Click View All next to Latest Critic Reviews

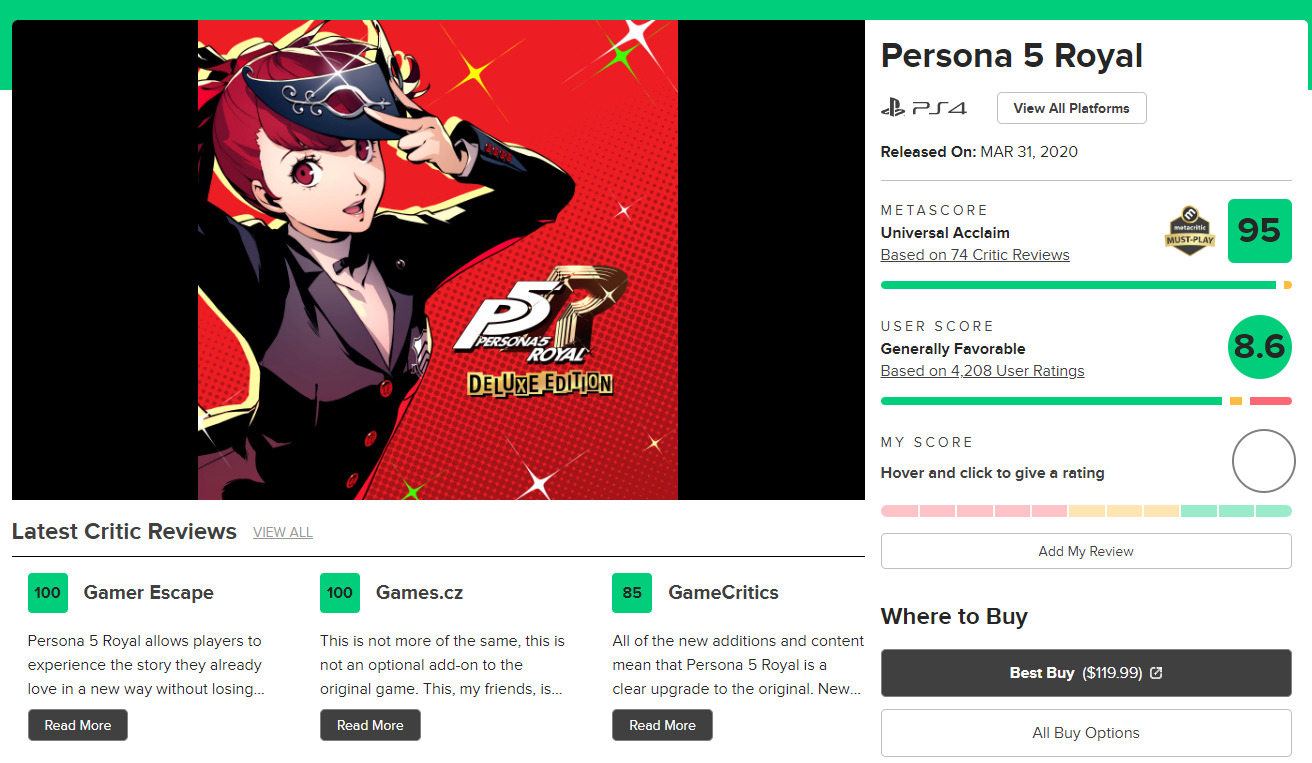[283, 532]
